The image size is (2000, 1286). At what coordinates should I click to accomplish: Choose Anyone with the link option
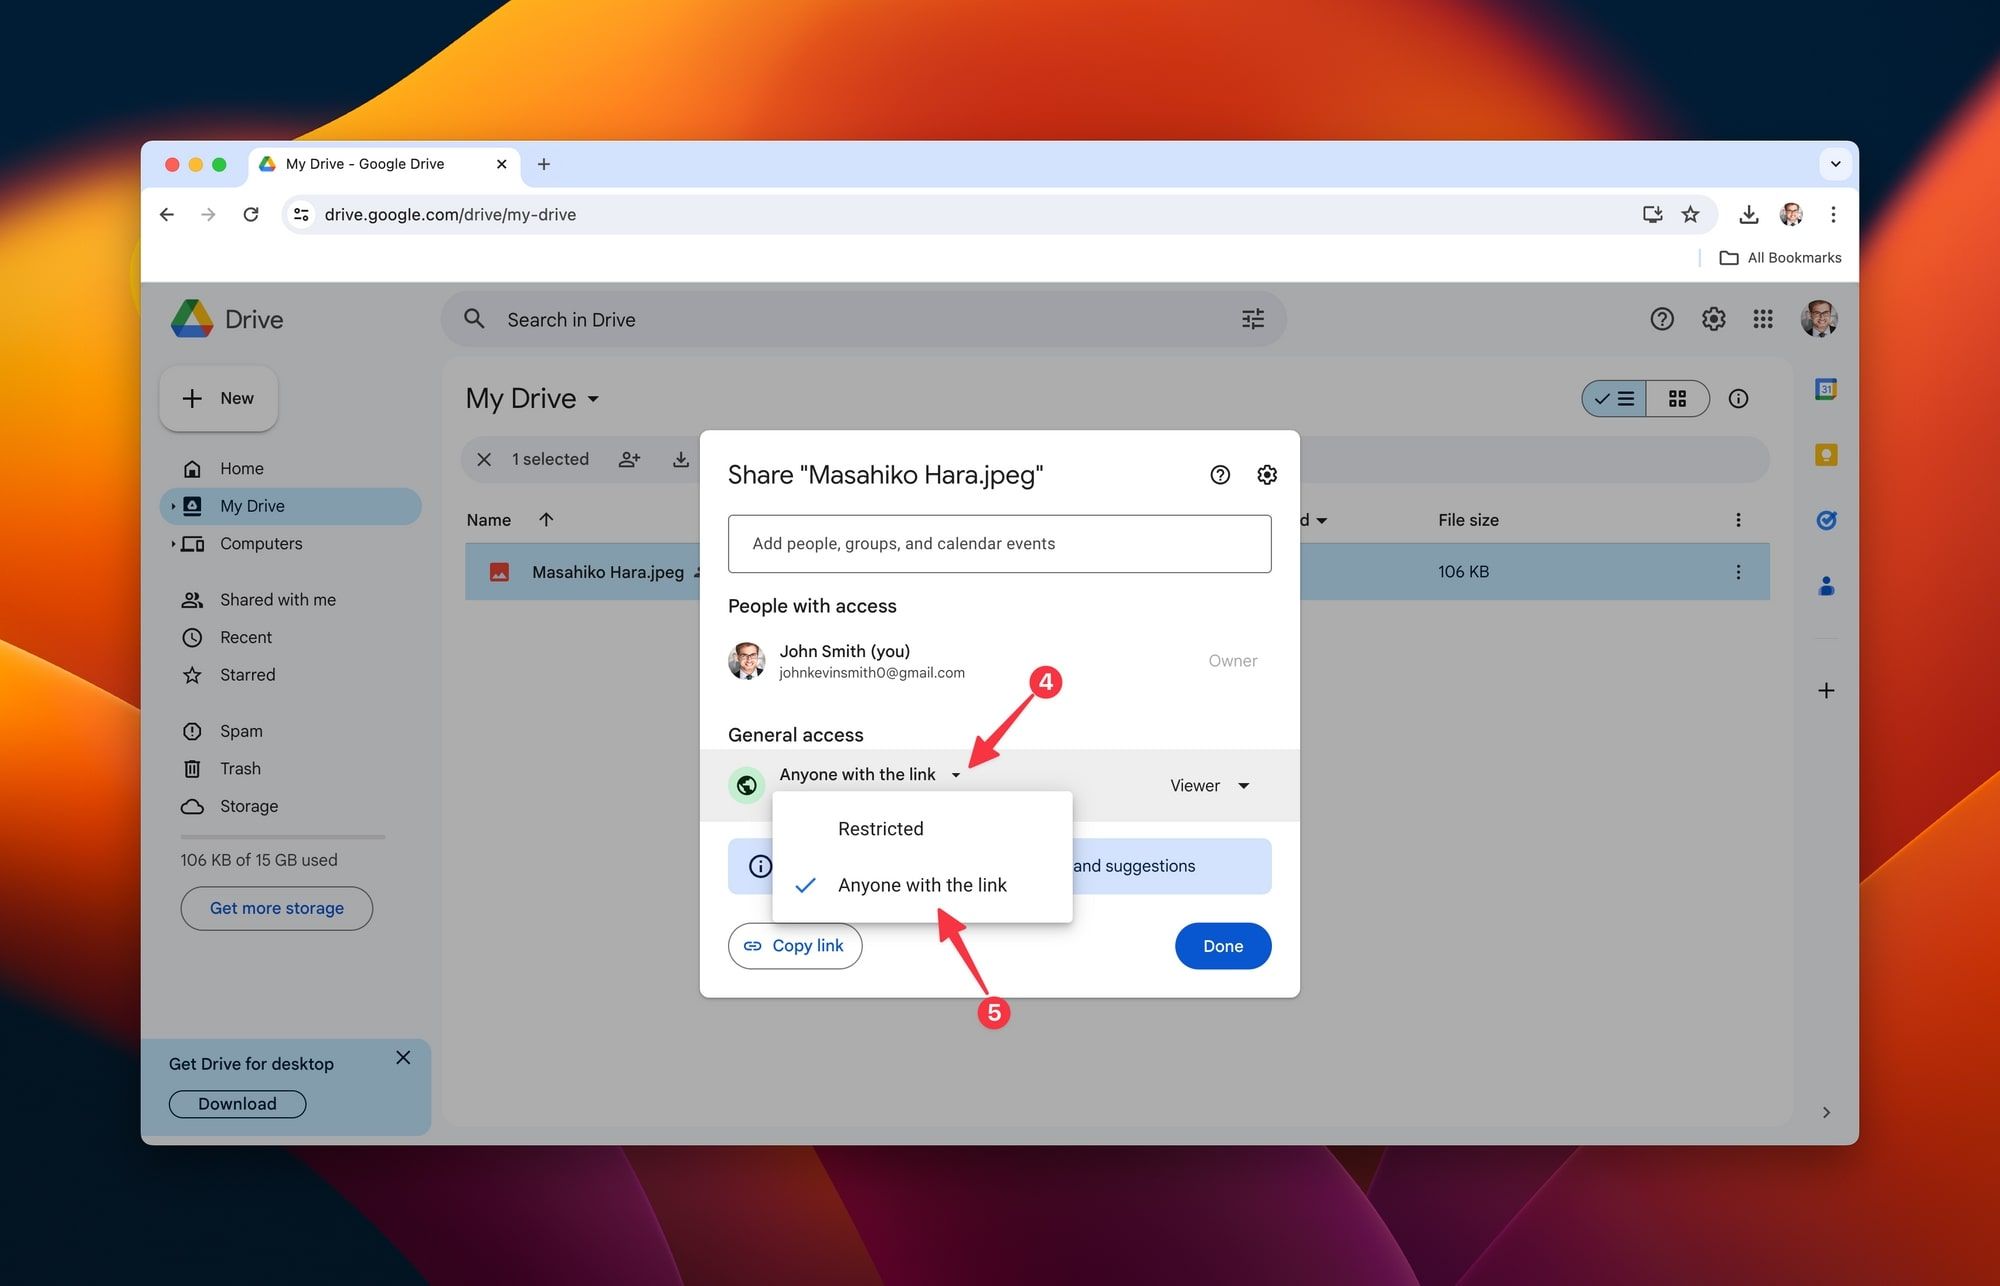[922, 885]
